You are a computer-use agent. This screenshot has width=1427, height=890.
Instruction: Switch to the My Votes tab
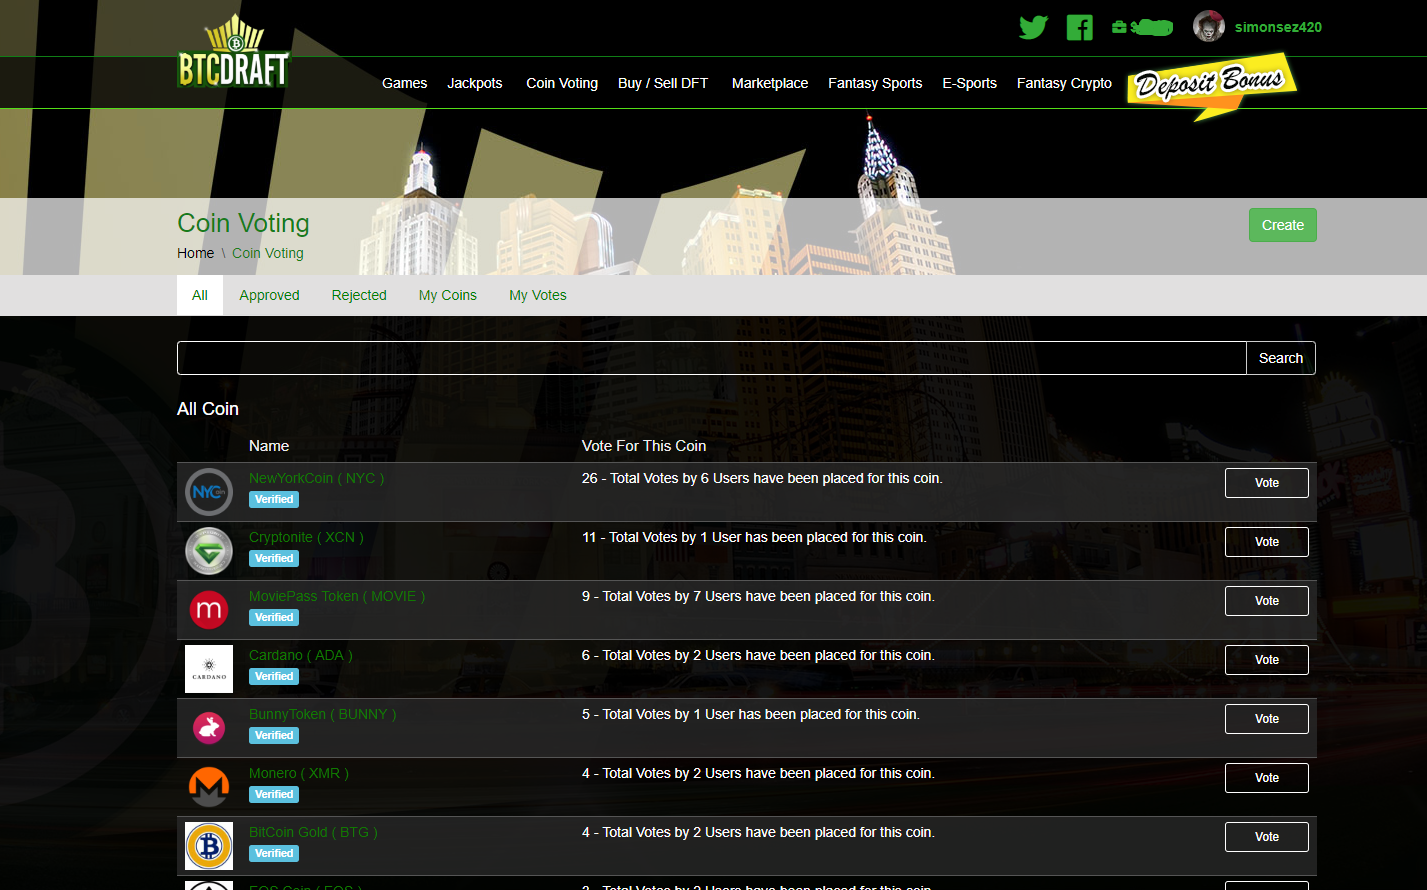pos(538,295)
